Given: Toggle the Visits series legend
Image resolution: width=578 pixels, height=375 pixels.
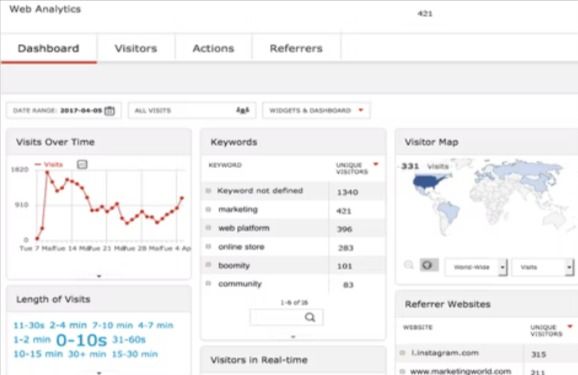Looking at the screenshot, I should click(49, 164).
